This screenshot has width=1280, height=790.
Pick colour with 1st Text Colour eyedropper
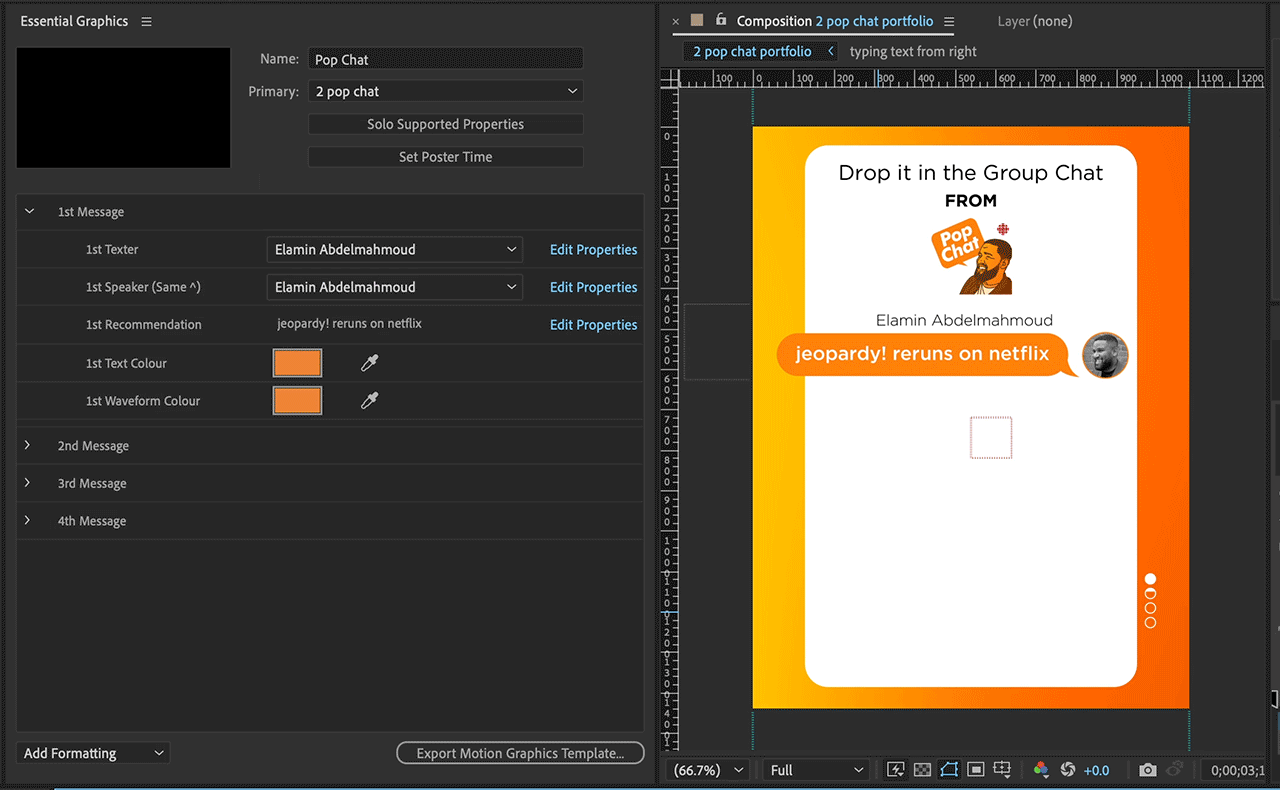click(369, 363)
